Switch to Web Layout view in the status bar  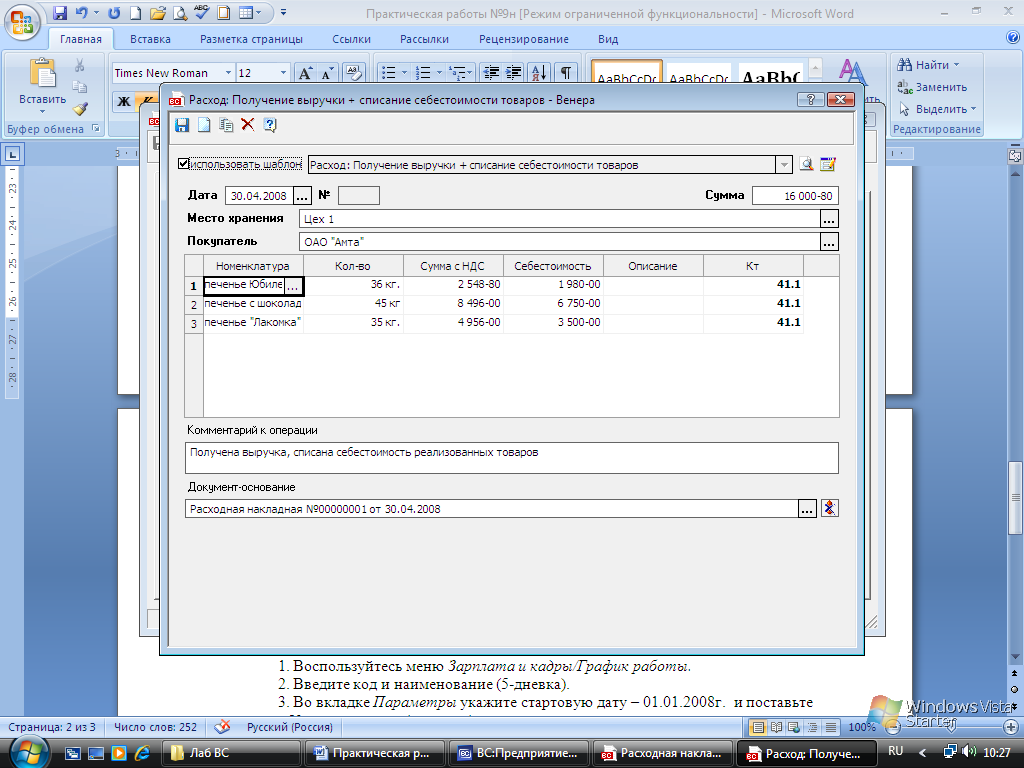(794, 727)
